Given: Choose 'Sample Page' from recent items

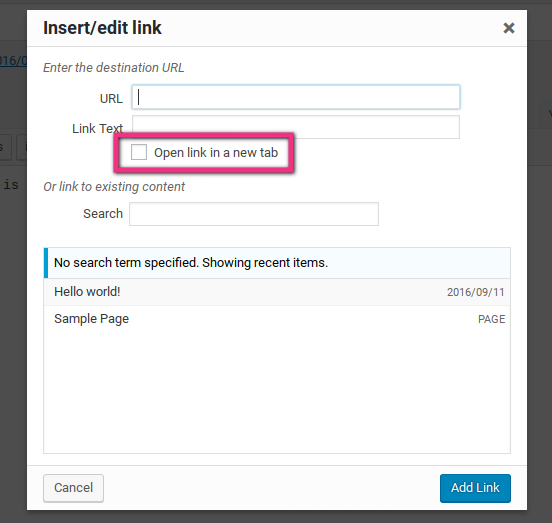Looking at the screenshot, I should pyautogui.click(x=277, y=319).
